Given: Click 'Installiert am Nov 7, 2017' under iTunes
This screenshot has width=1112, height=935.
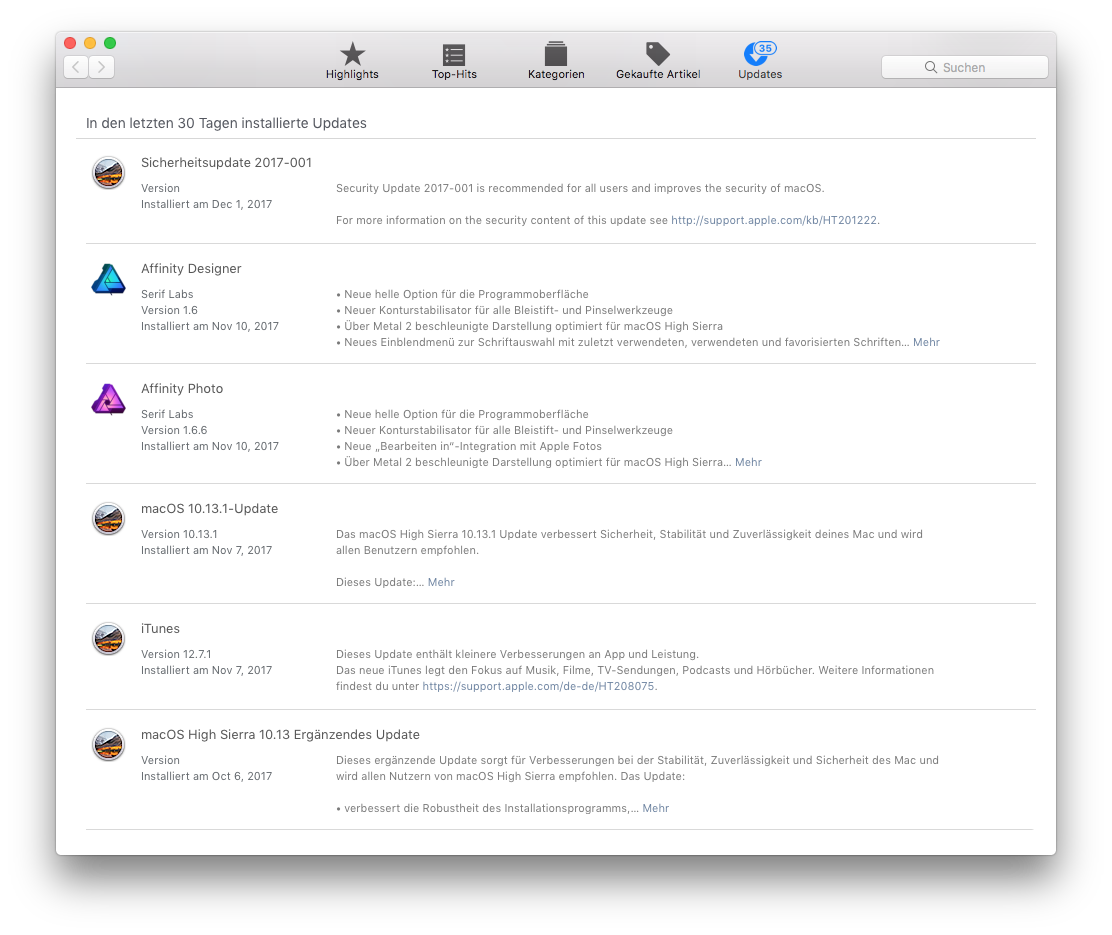Looking at the screenshot, I should coord(206,670).
